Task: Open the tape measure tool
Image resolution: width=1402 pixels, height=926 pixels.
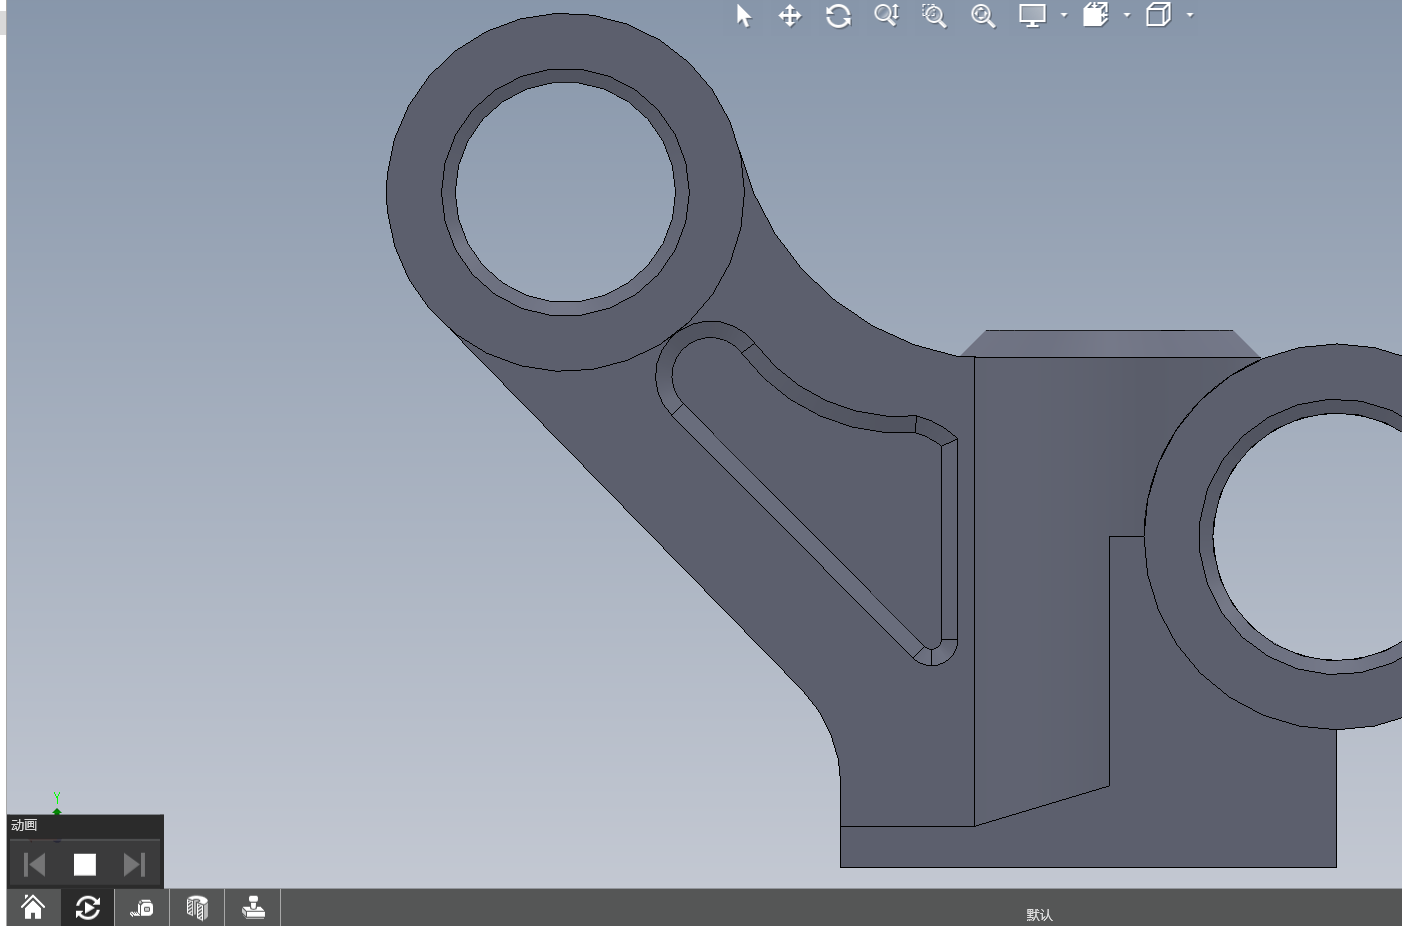Action: [141, 907]
